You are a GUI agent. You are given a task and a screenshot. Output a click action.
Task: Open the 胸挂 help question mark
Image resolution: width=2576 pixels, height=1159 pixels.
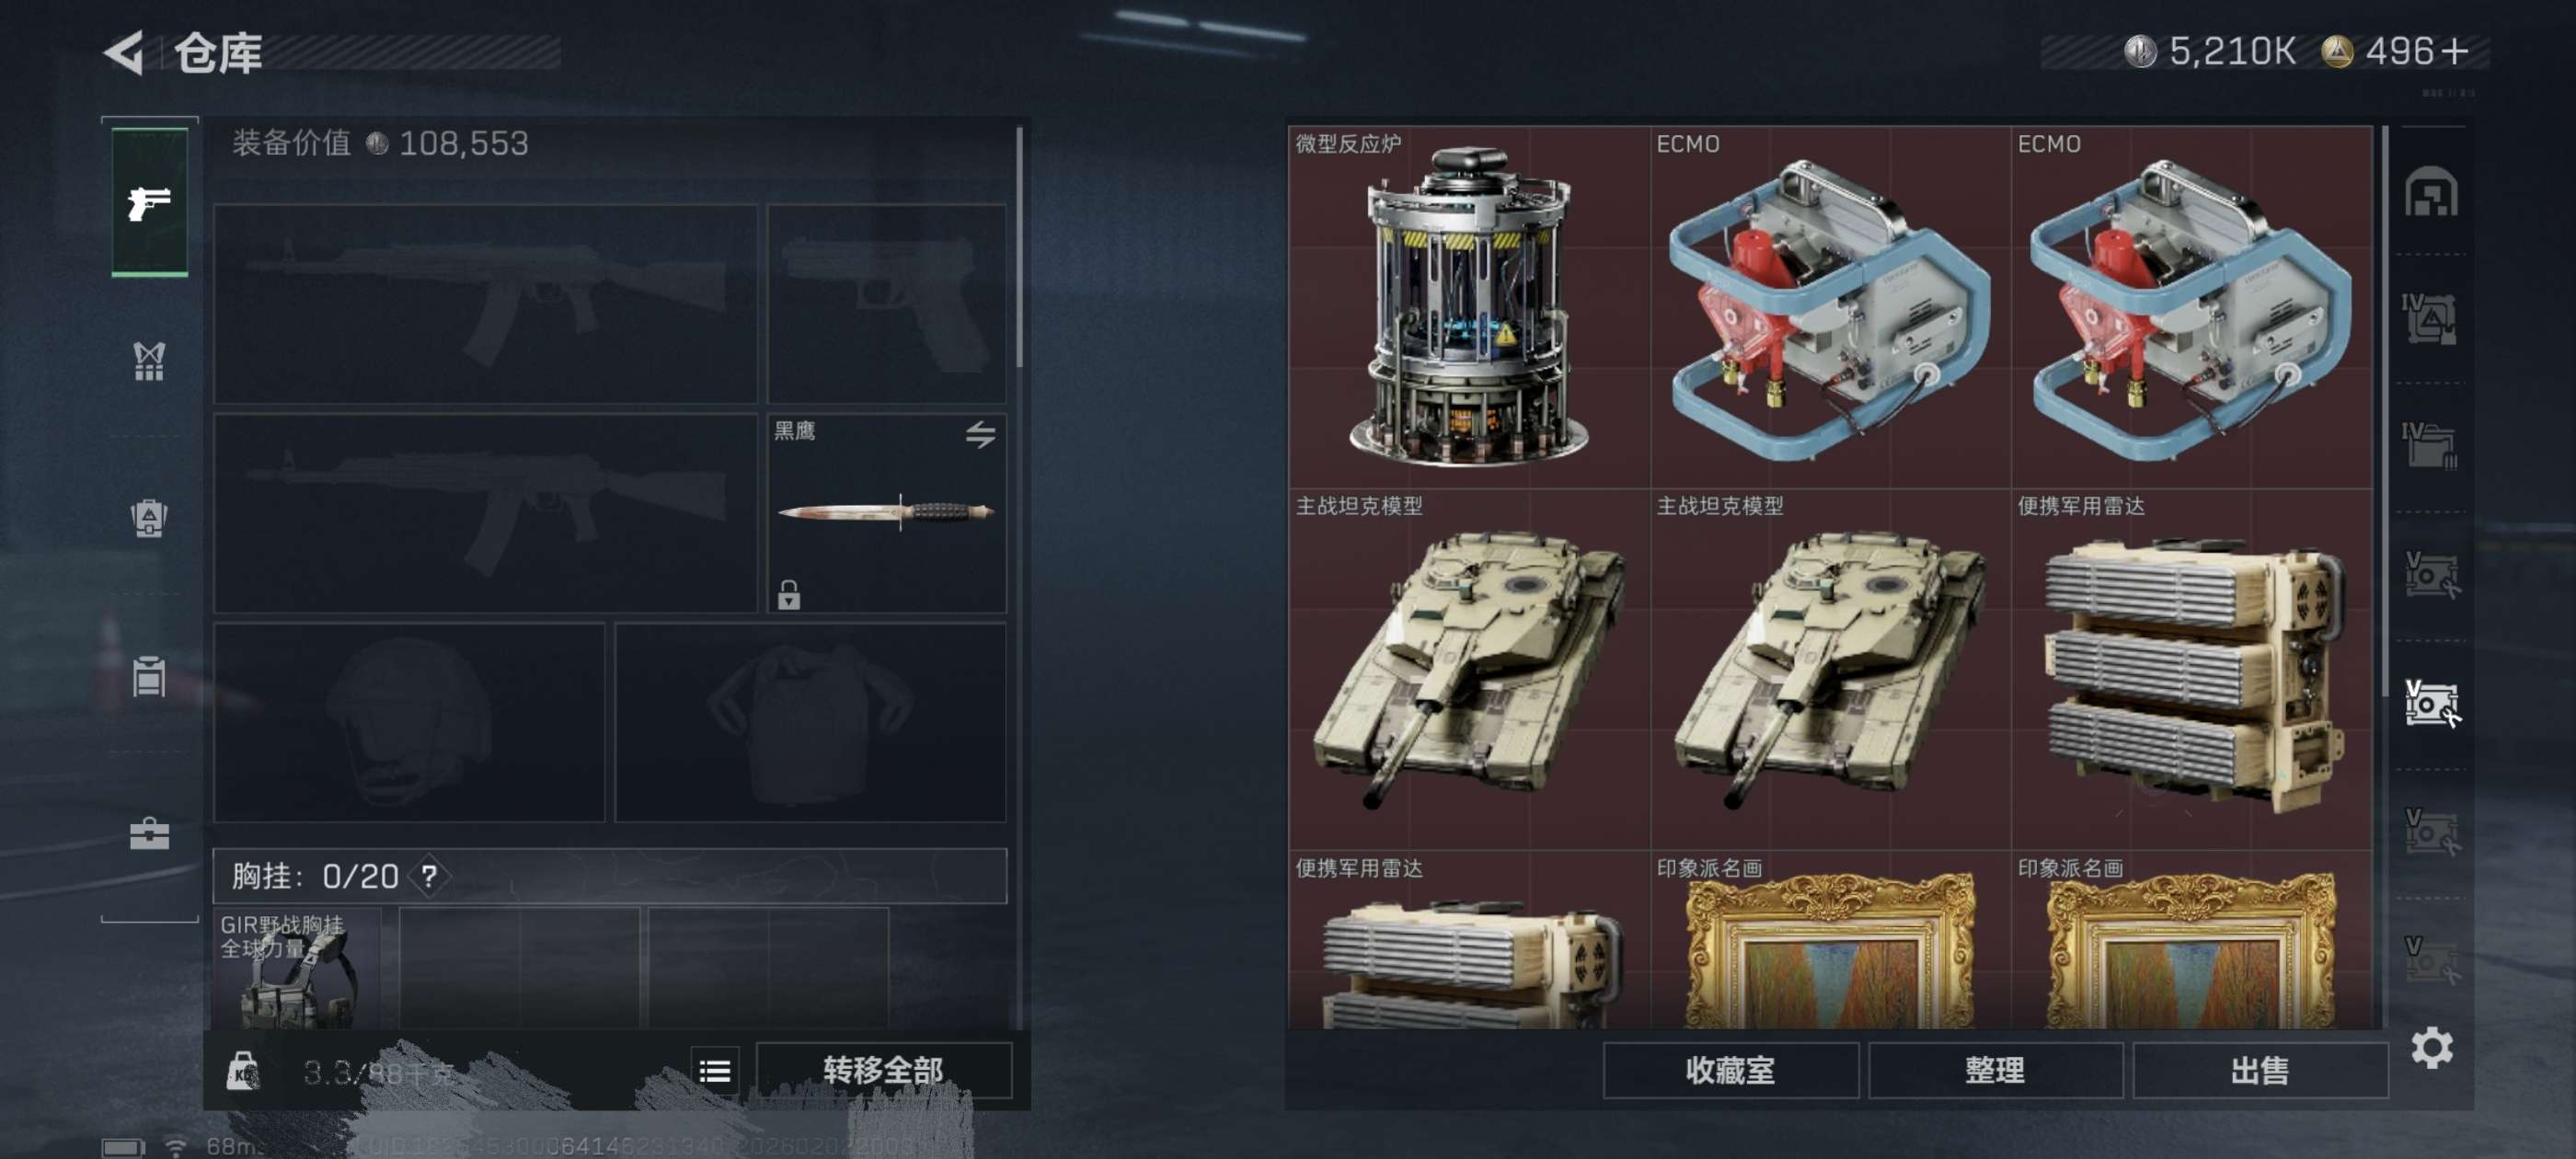pyautogui.click(x=429, y=877)
